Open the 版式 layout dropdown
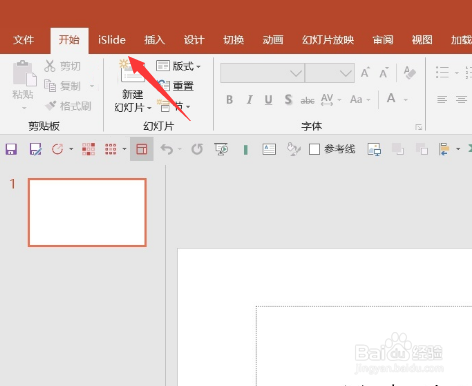Screen dimensions: 472x386 (178, 66)
